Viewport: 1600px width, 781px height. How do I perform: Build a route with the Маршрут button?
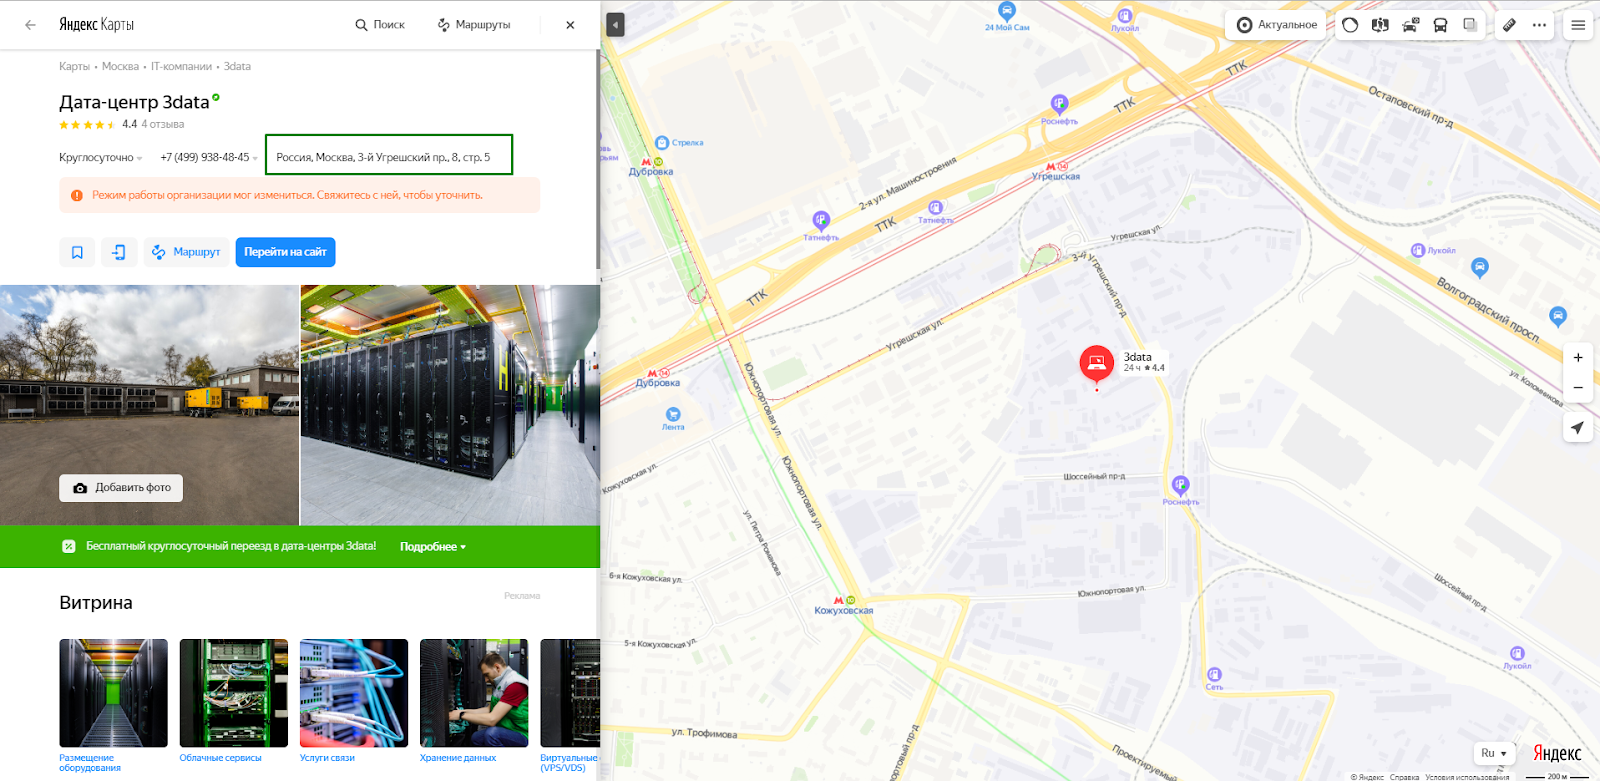pyautogui.click(x=186, y=252)
